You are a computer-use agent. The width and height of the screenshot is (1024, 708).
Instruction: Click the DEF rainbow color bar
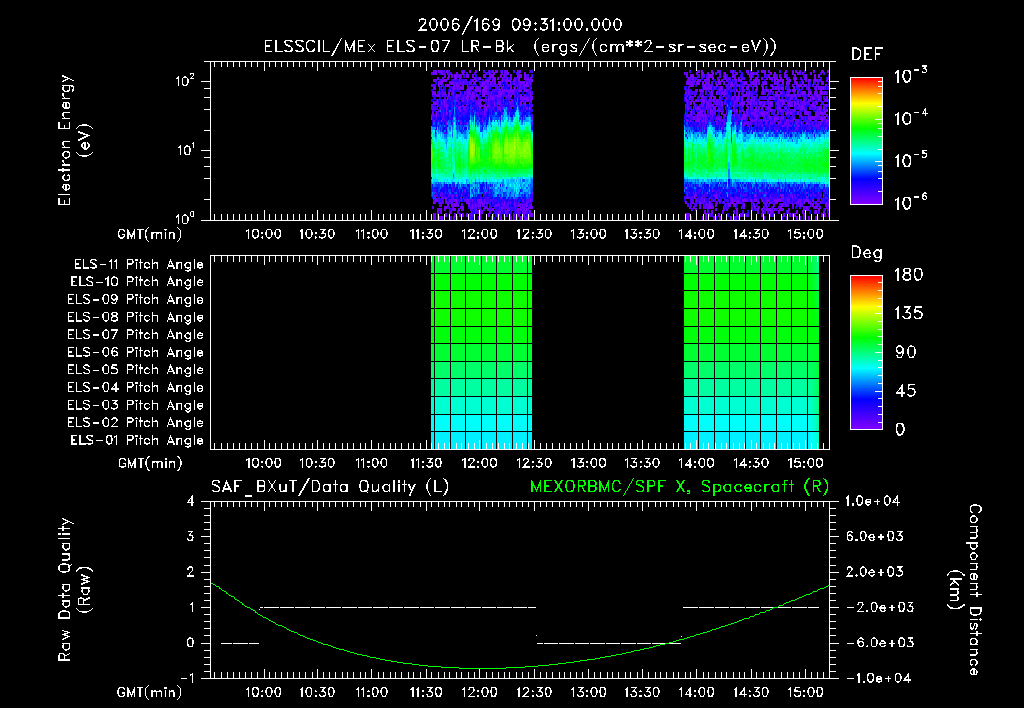click(x=866, y=140)
